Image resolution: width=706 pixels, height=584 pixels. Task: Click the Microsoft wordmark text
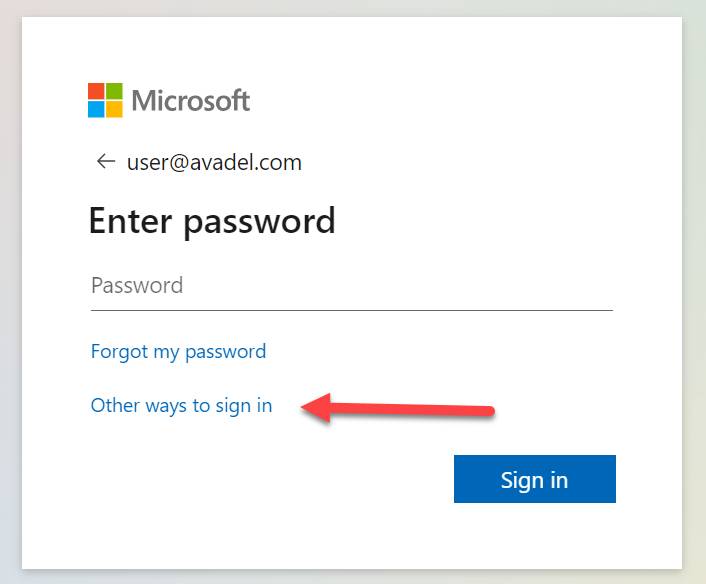pyautogui.click(x=190, y=100)
